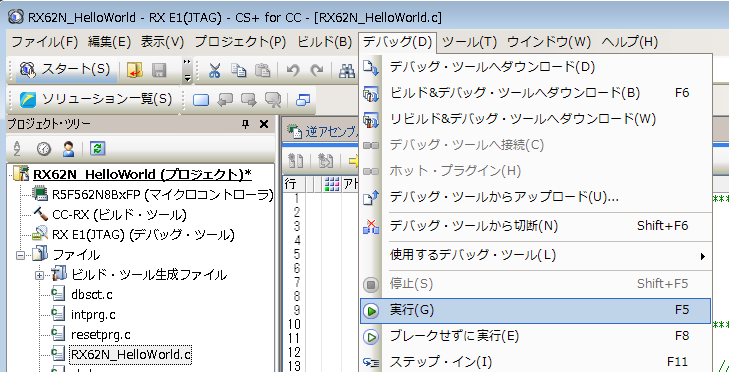Click the first editor toolbar icon

tap(296, 161)
